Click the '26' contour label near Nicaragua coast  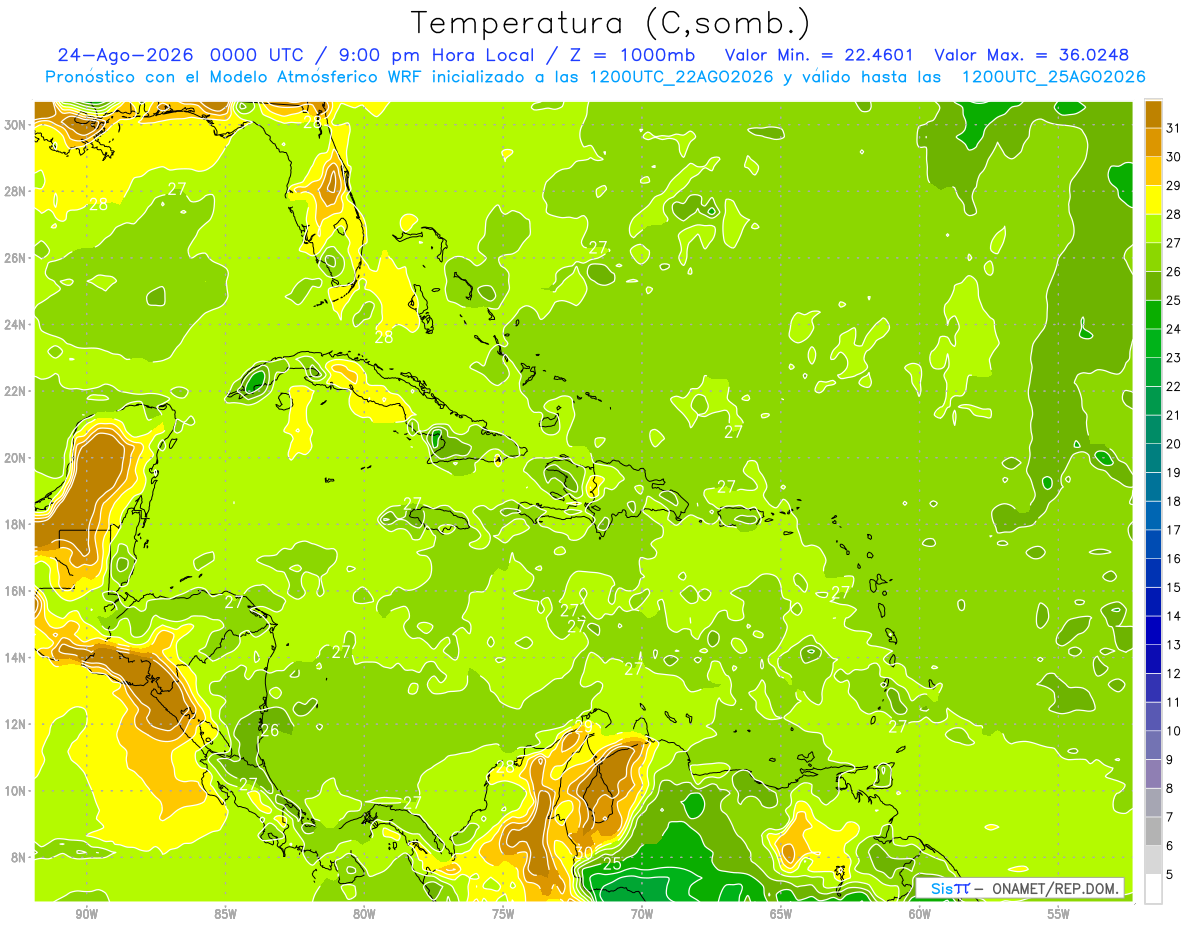(x=269, y=730)
